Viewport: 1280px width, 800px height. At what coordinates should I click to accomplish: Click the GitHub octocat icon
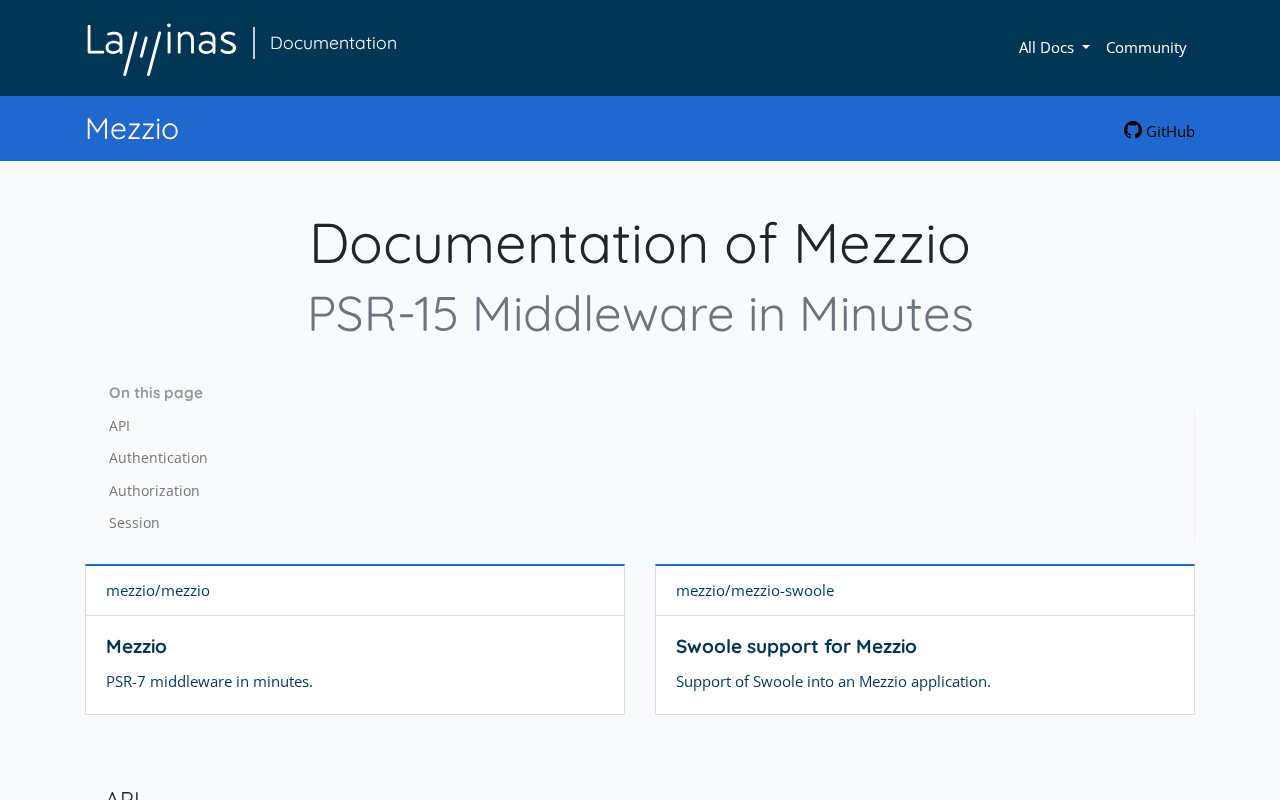(1132, 130)
